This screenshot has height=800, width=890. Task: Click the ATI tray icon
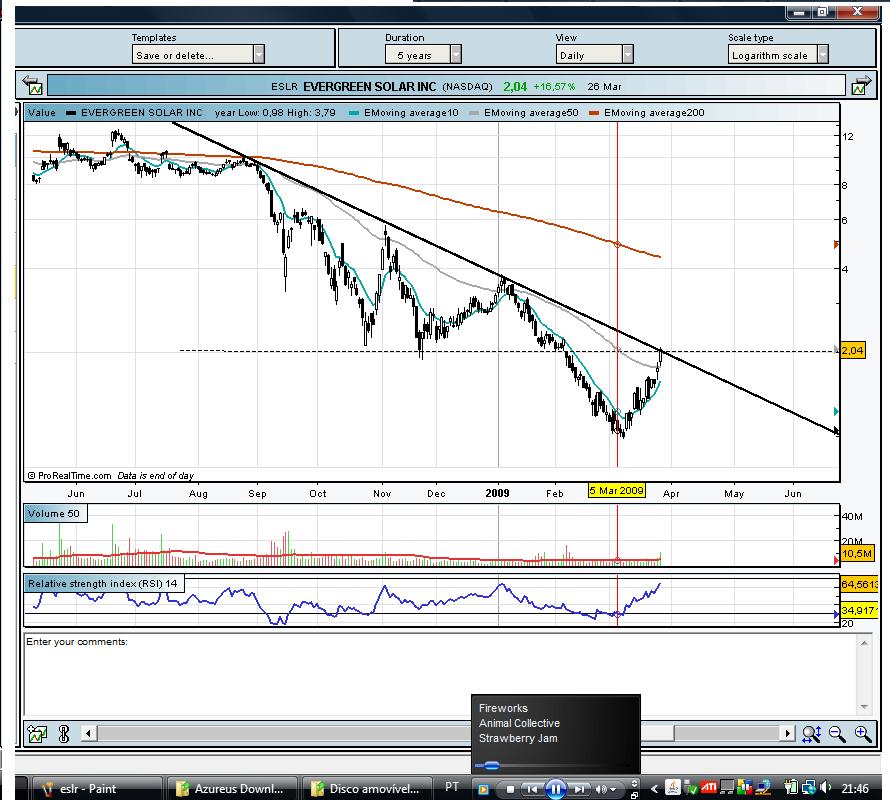pos(708,788)
